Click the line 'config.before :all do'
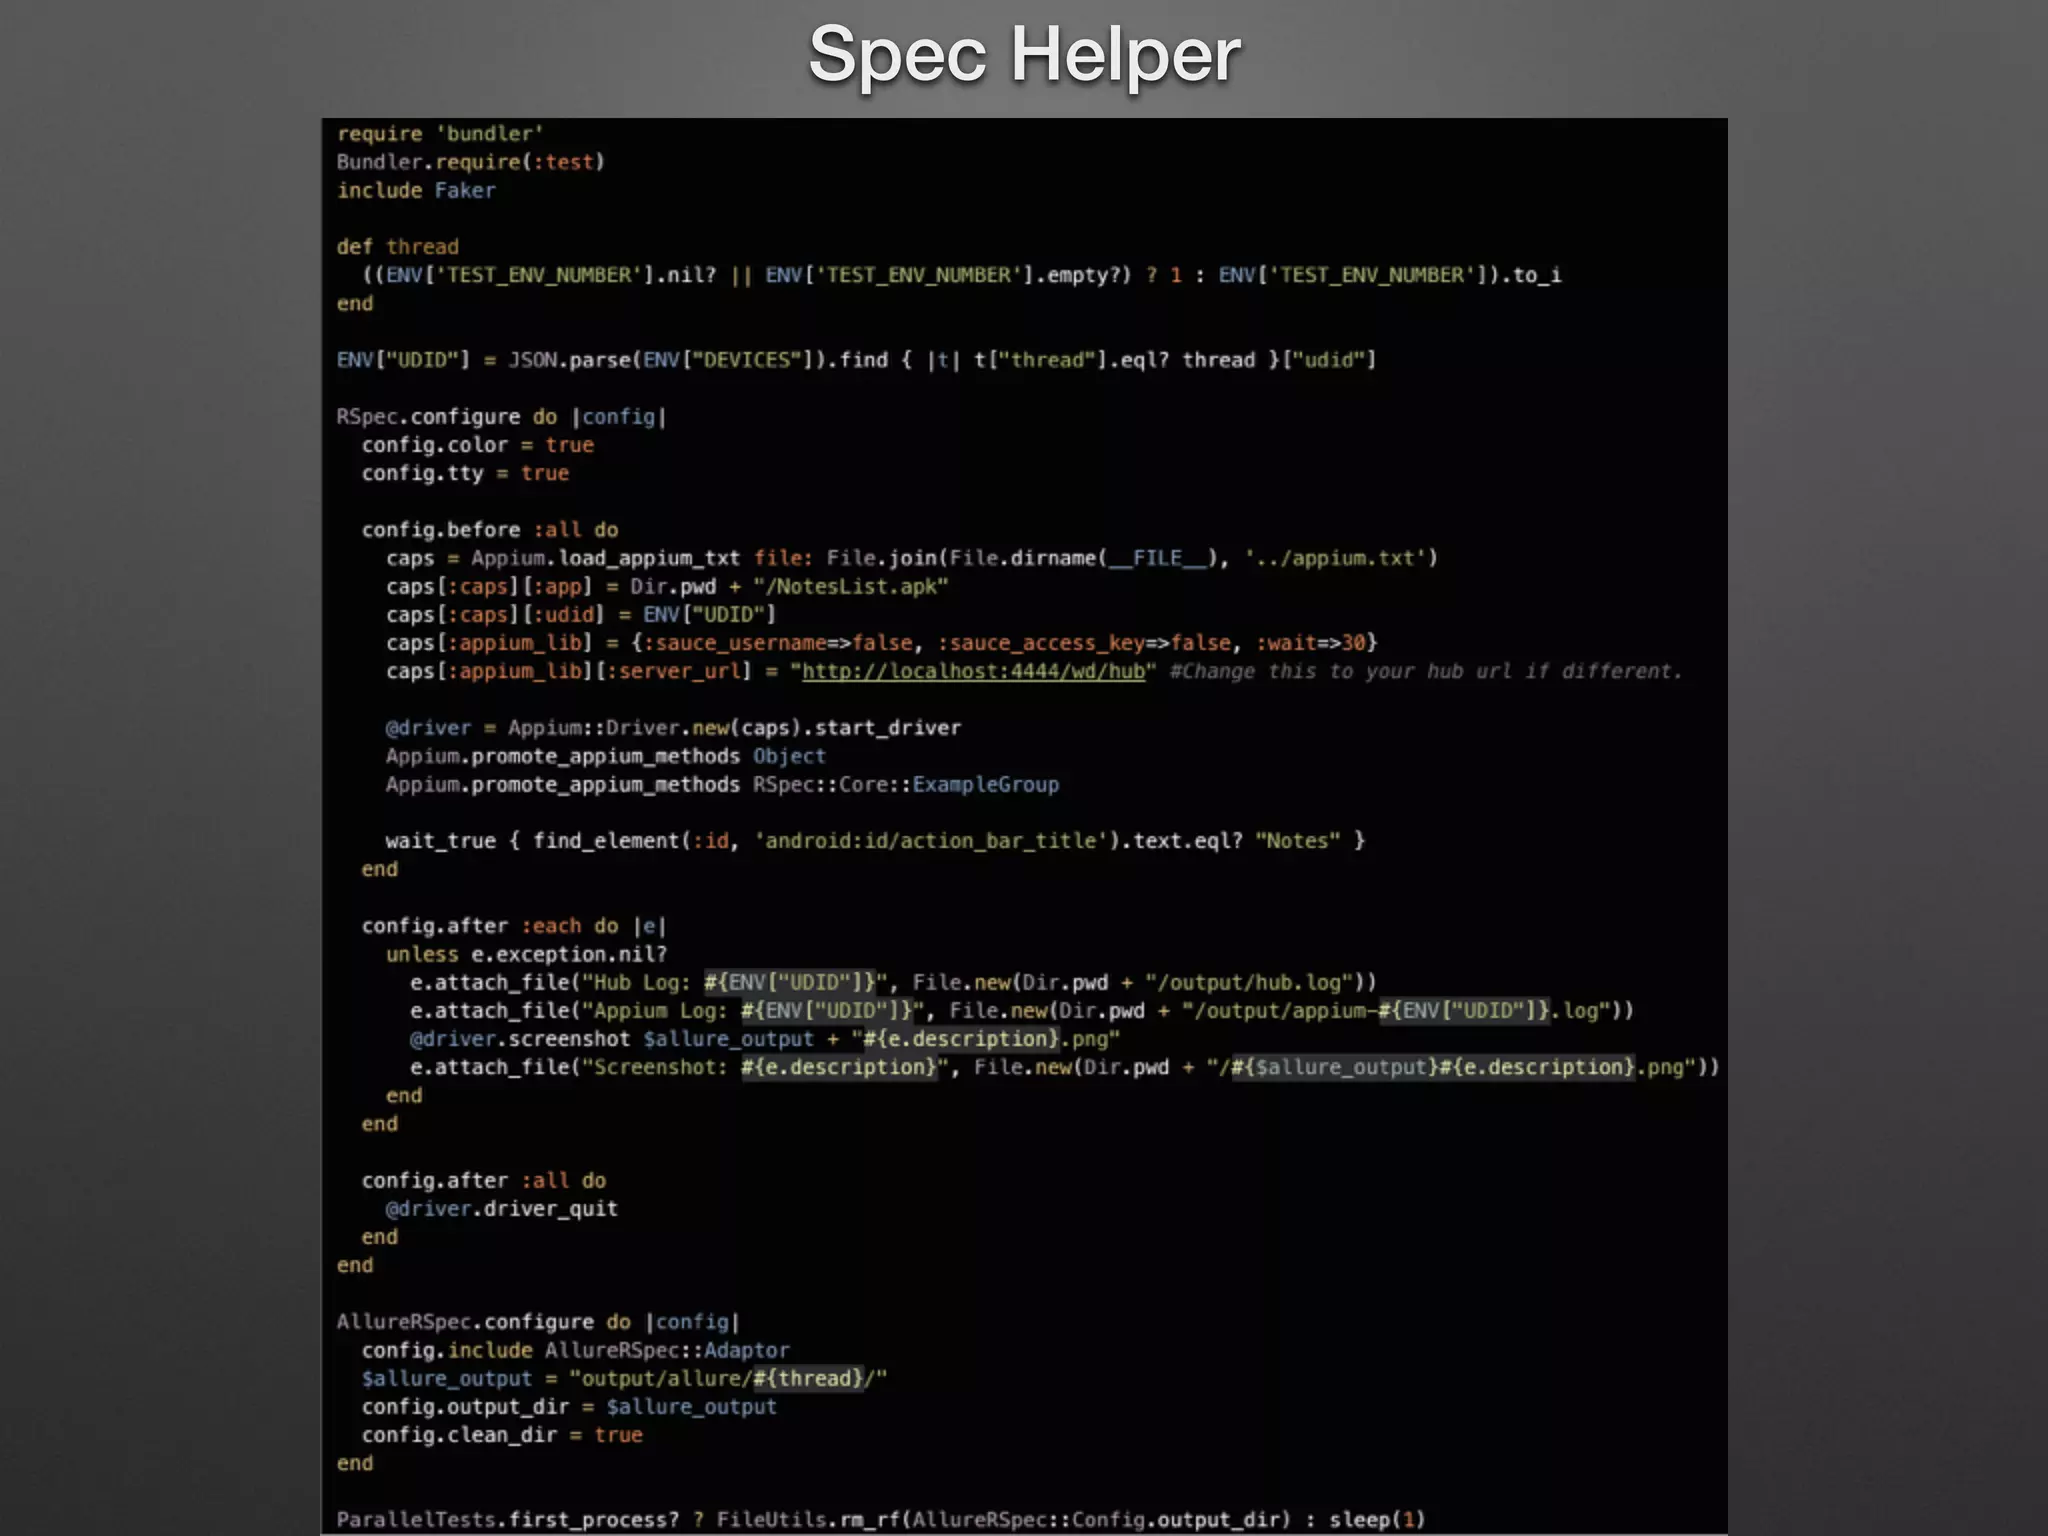 pos(490,530)
